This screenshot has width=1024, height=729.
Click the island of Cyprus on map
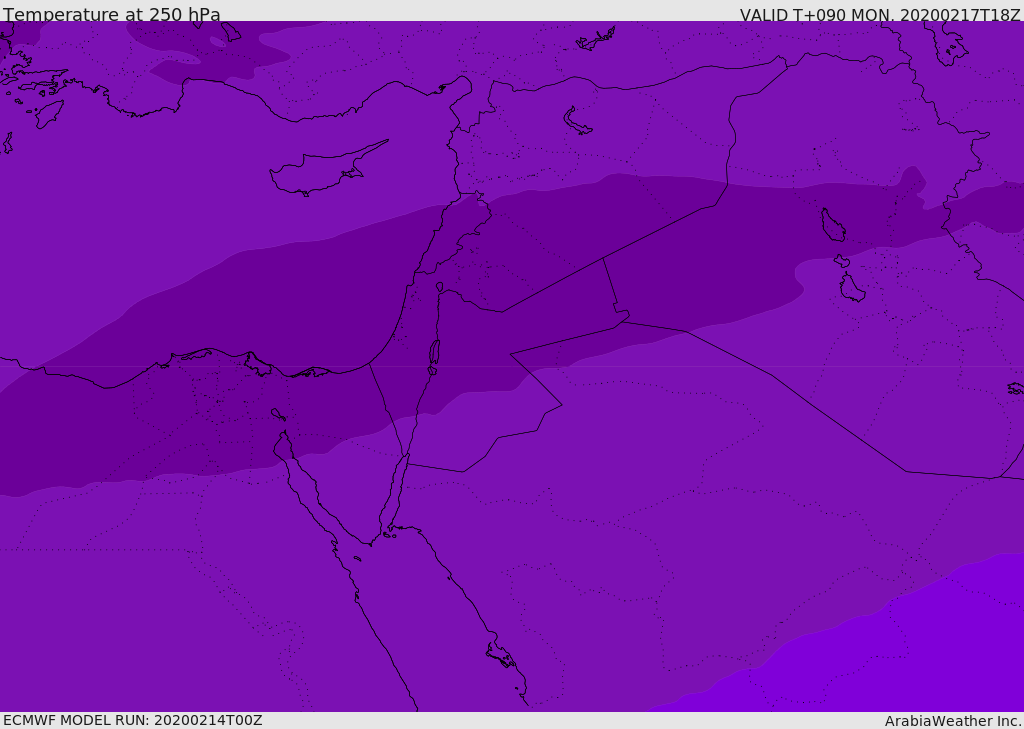pos(327,169)
